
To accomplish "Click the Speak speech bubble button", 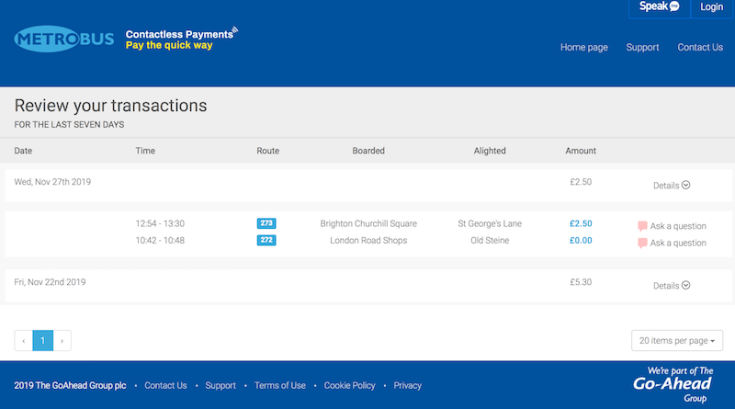I will click(659, 7).
